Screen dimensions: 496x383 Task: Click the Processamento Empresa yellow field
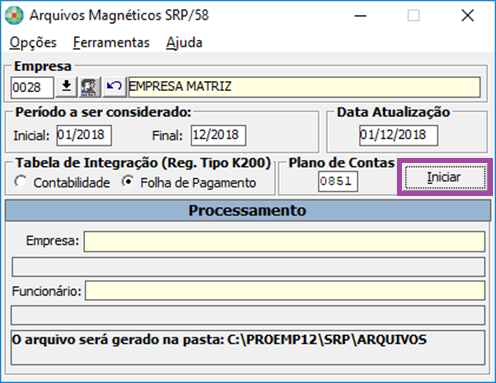point(284,241)
